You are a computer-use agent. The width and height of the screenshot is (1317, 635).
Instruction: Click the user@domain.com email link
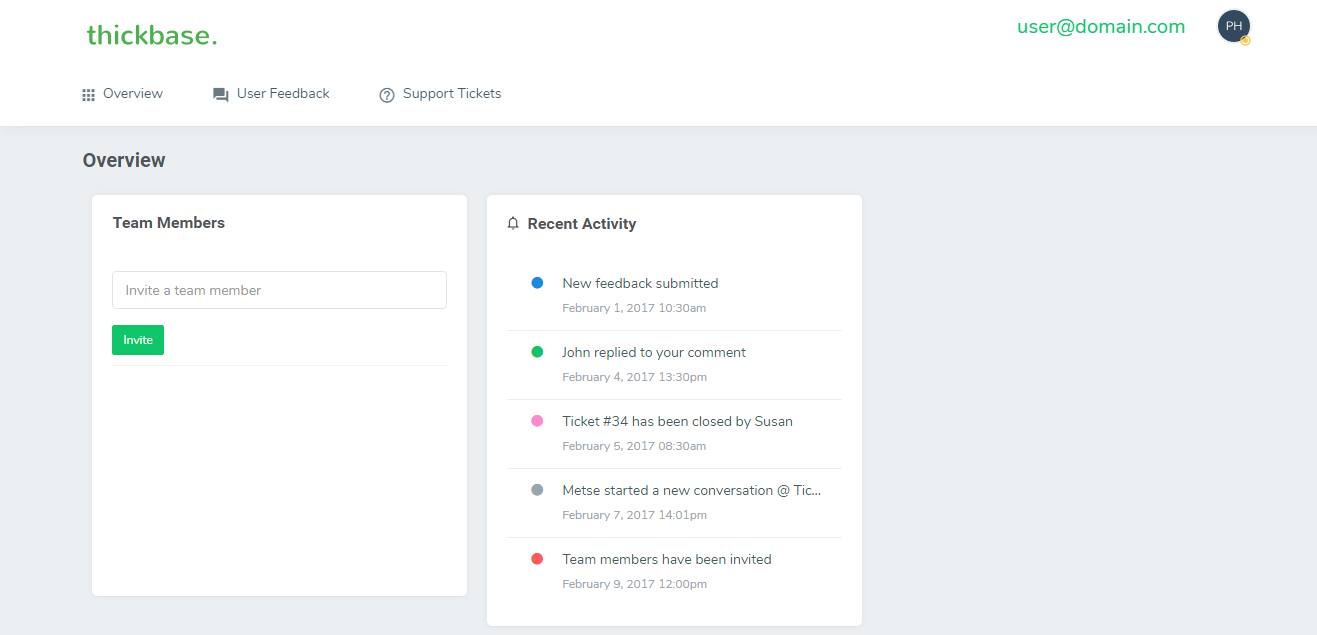1101,27
